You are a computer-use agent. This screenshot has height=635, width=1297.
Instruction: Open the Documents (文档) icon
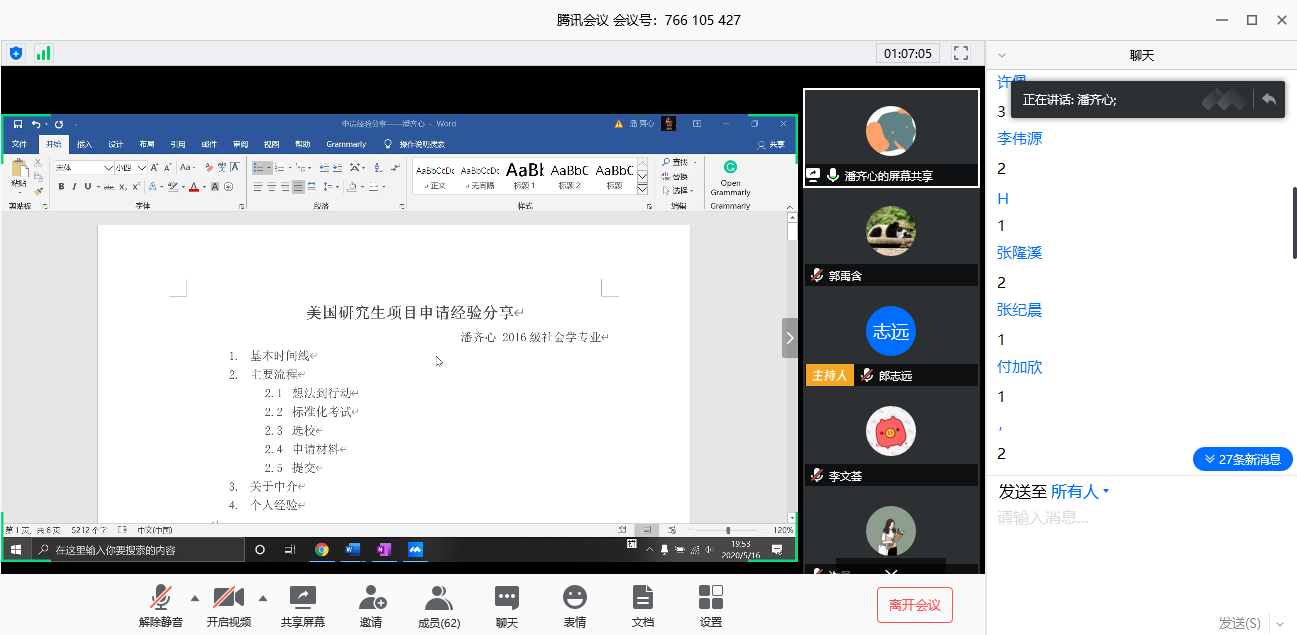tap(643, 606)
